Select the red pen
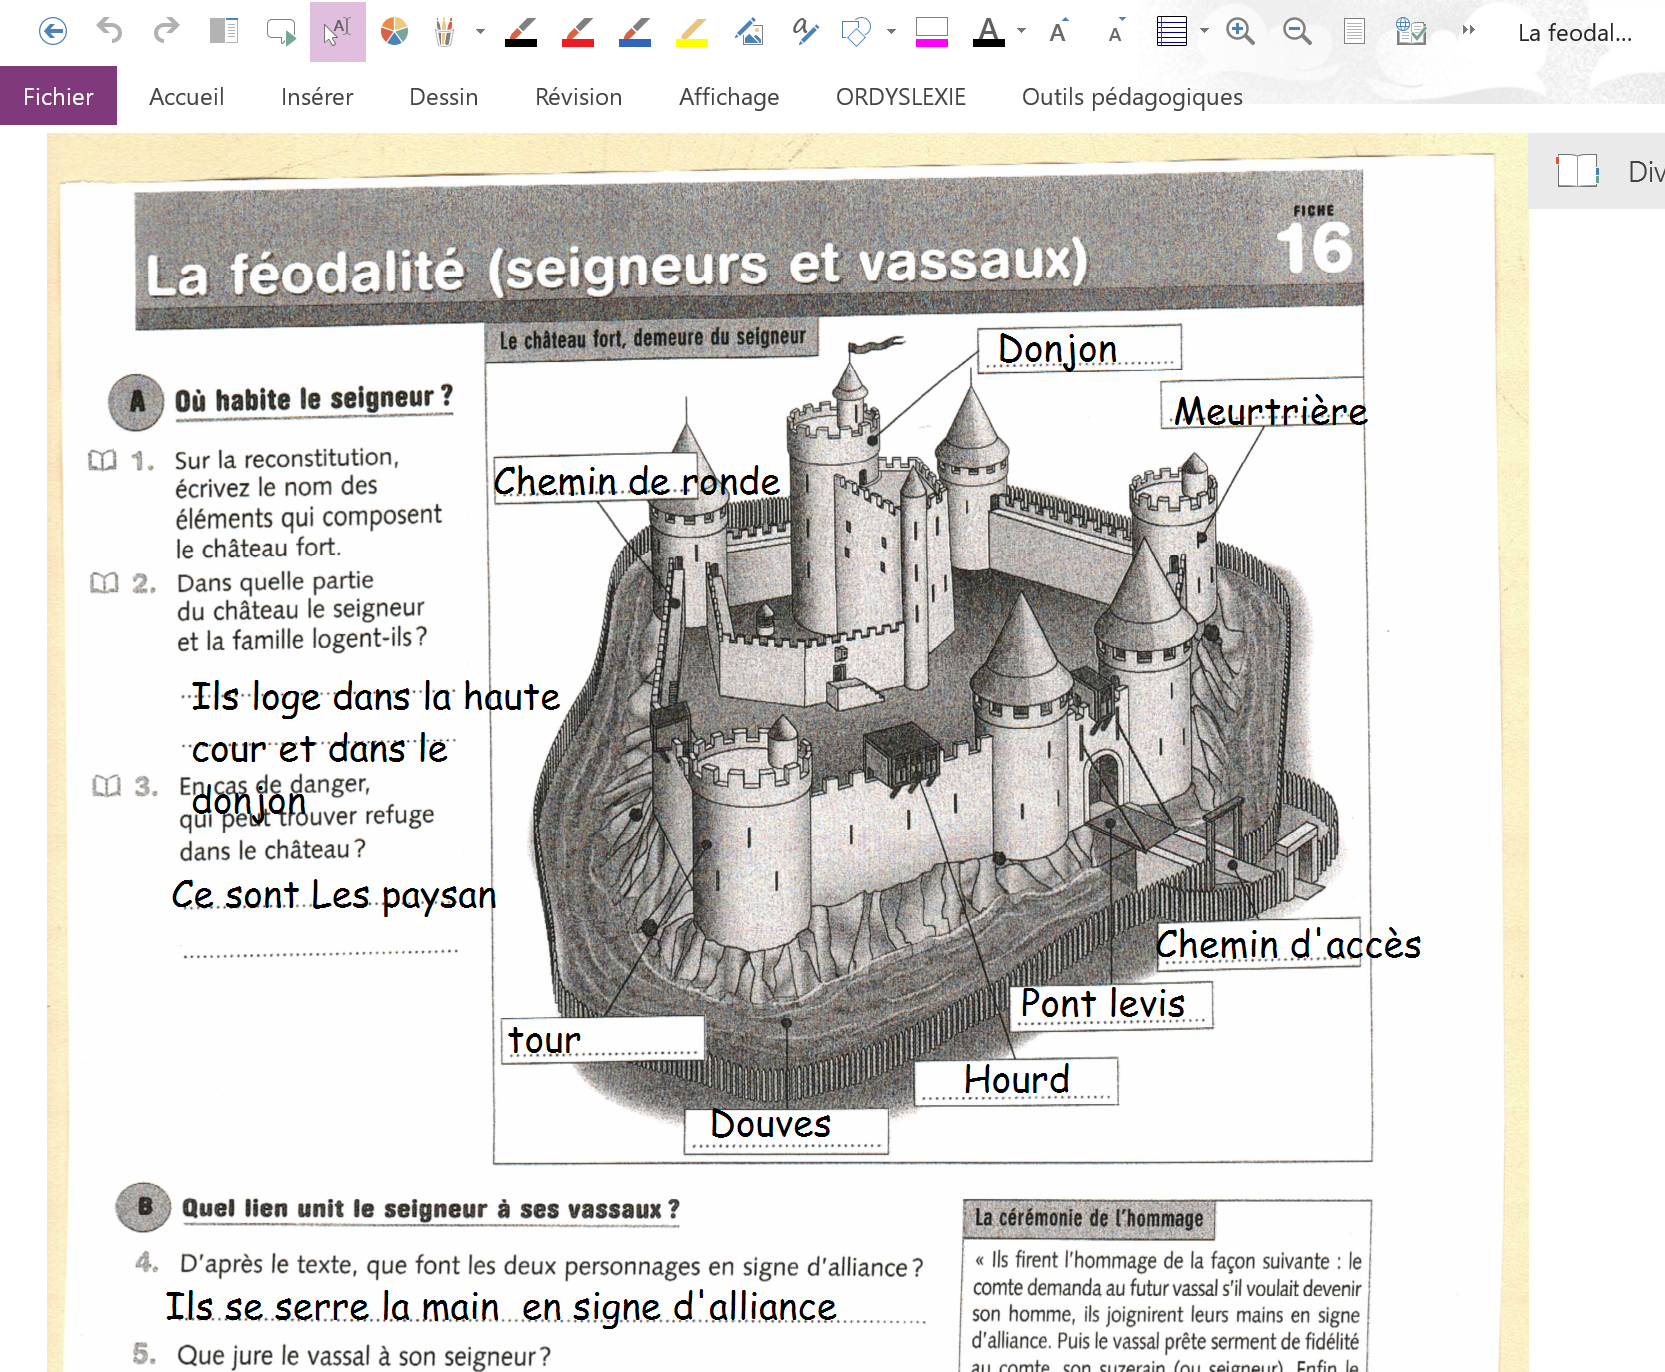 pyautogui.click(x=578, y=32)
